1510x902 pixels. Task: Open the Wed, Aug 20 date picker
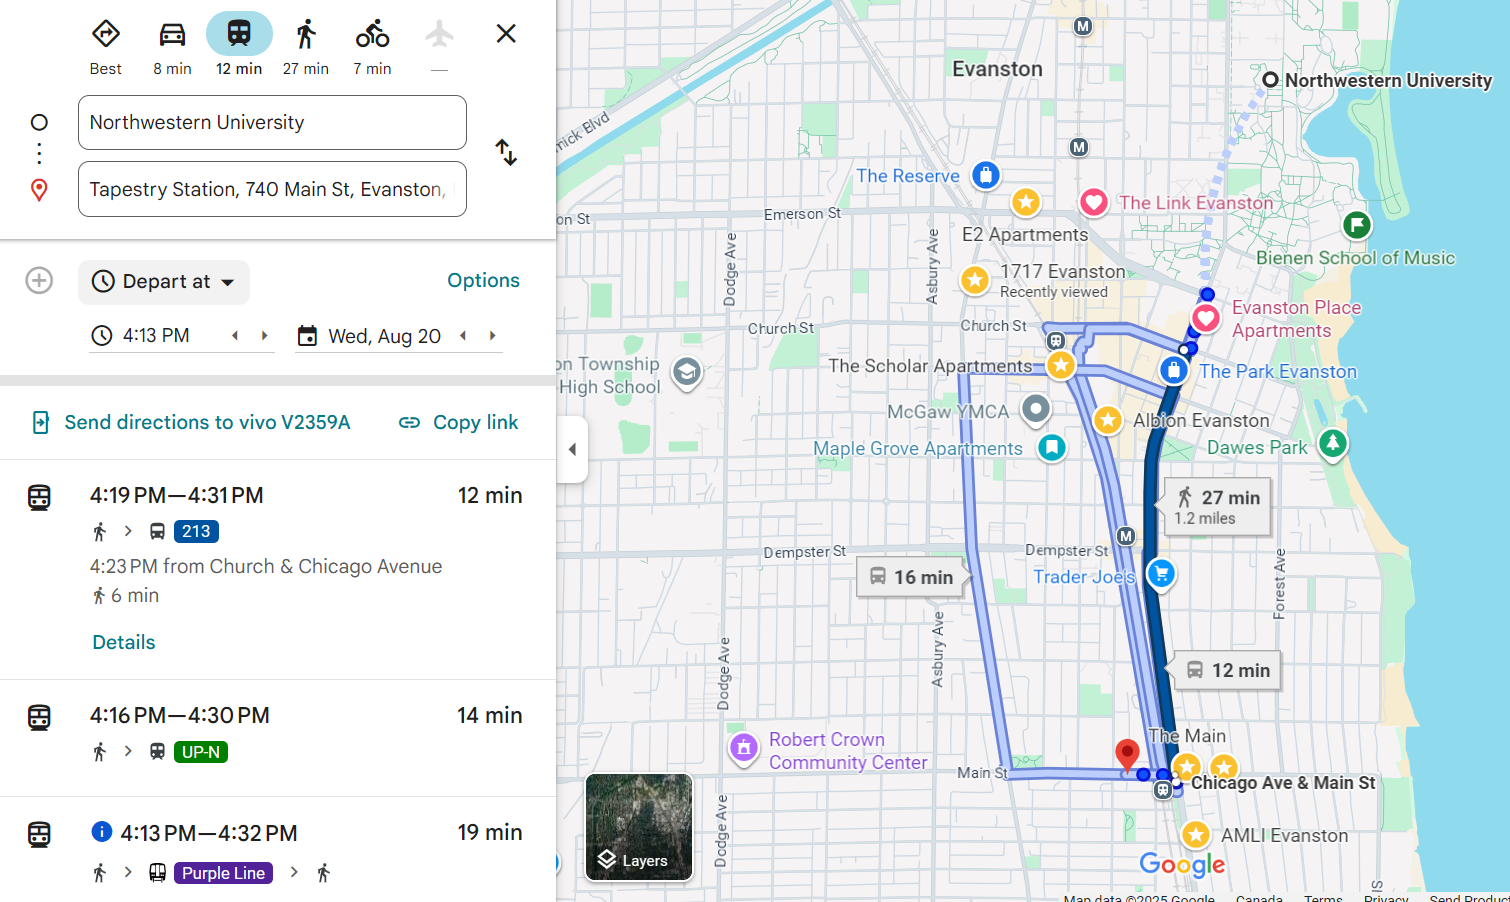pyautogui.click(x=384, y=336)
